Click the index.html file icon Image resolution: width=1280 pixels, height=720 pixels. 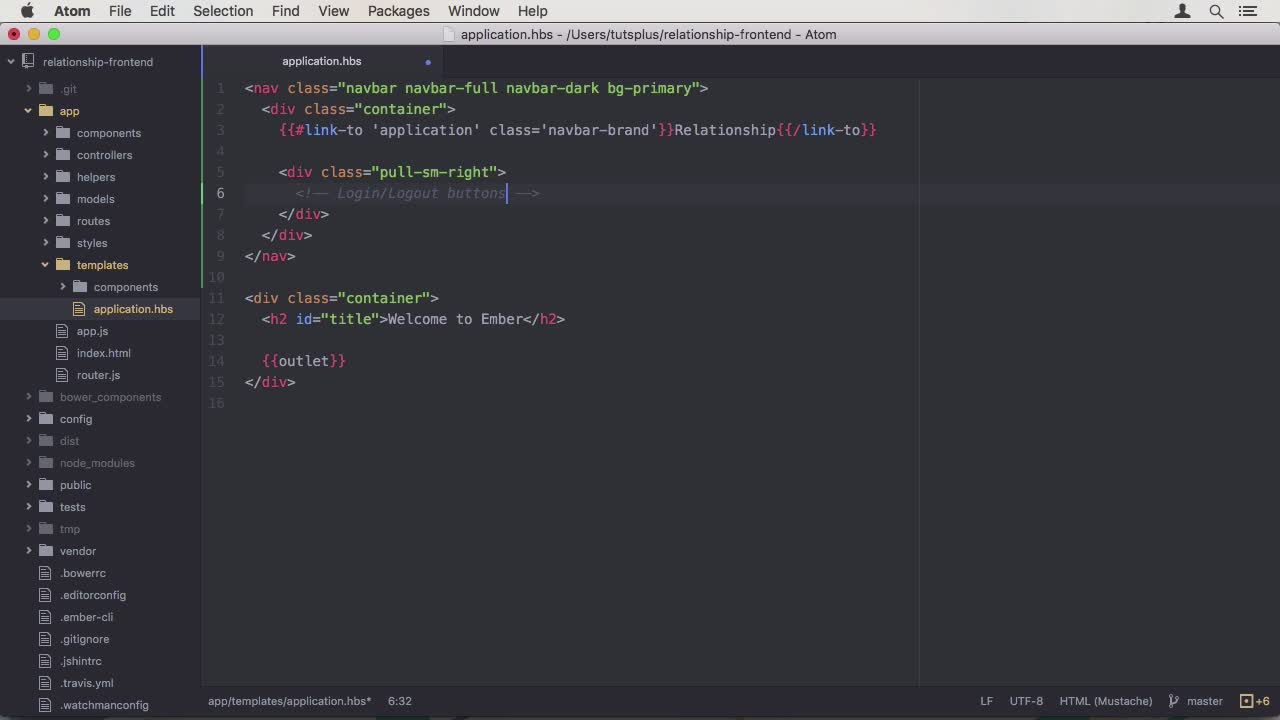click(x=62, y=353)
